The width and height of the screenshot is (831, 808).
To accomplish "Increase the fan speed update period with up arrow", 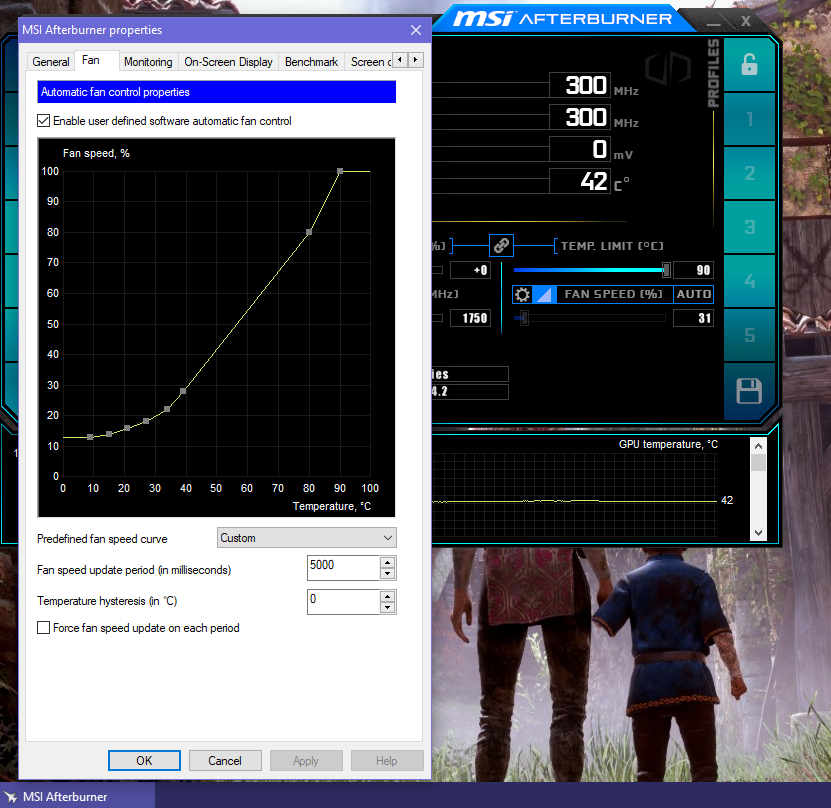I will pyautogui.click(x=388, y=563).
